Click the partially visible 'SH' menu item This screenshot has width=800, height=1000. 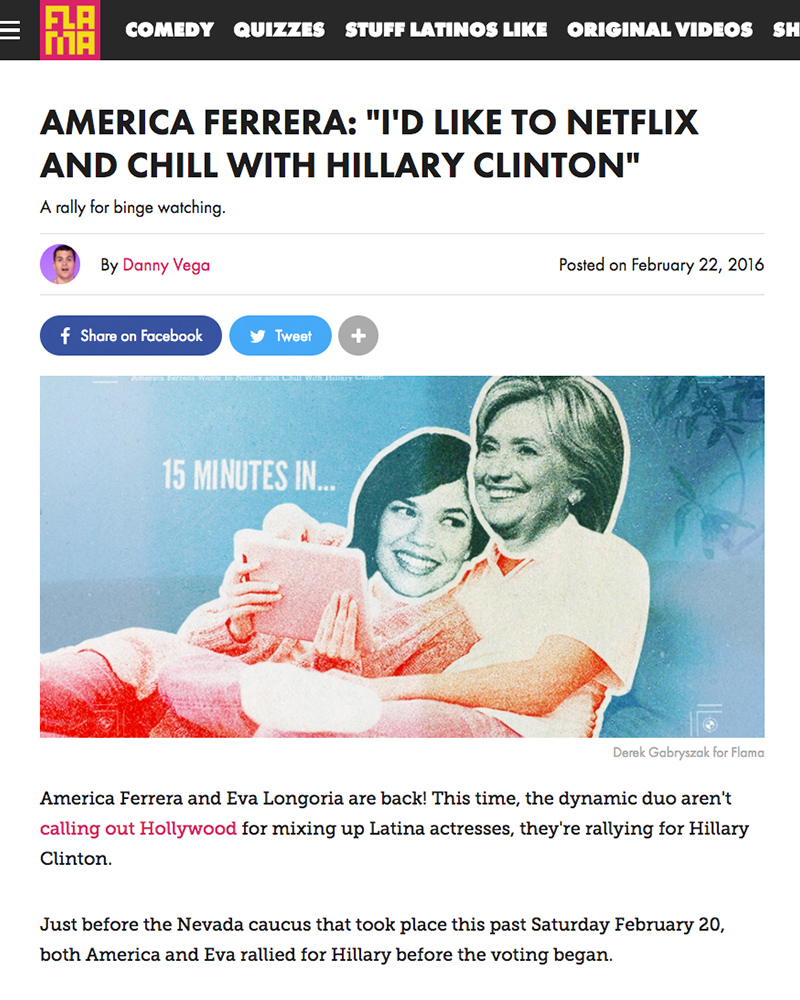click(786, 30)
